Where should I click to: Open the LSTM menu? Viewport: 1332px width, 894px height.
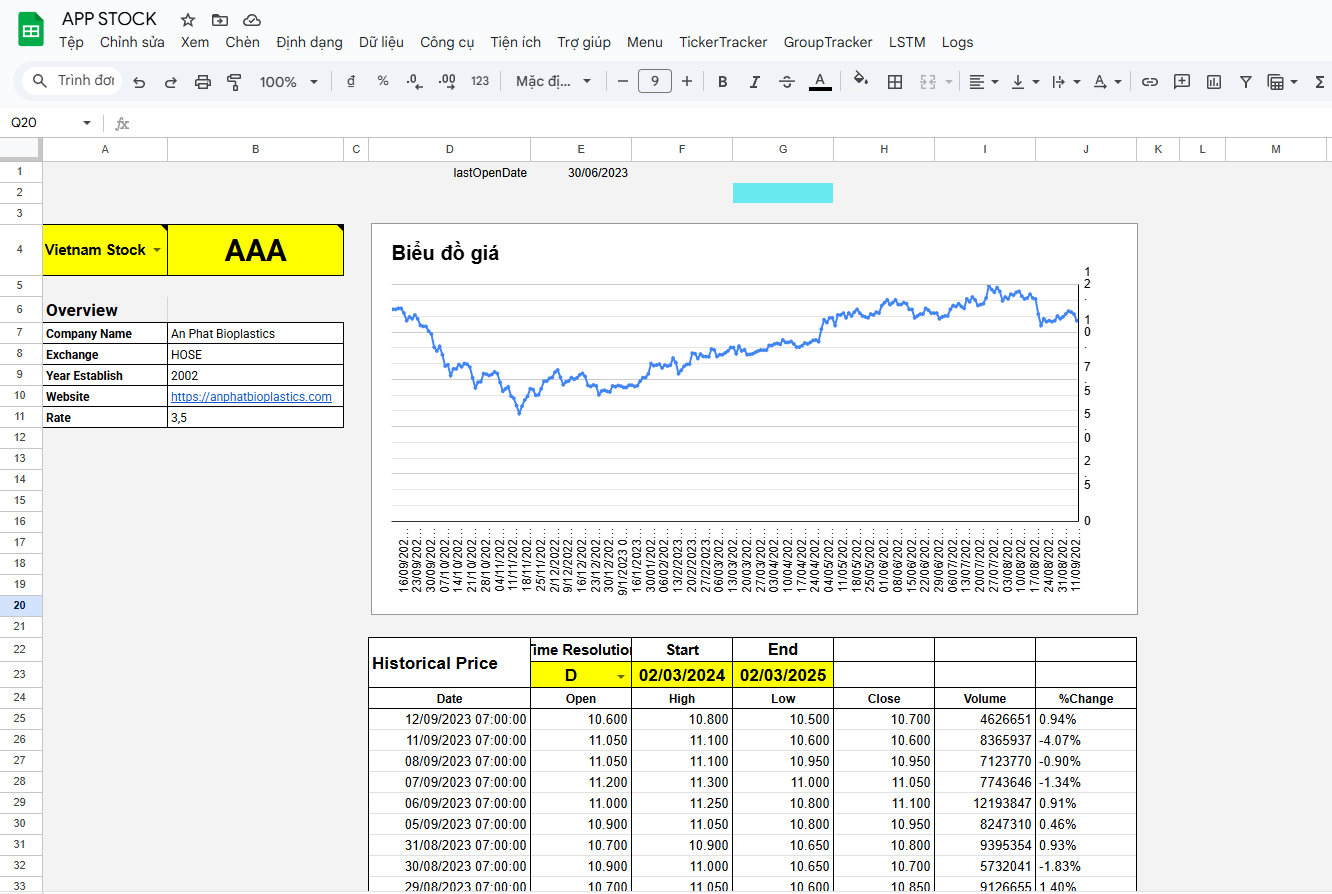pyautogui.click(x=907, y=42)
